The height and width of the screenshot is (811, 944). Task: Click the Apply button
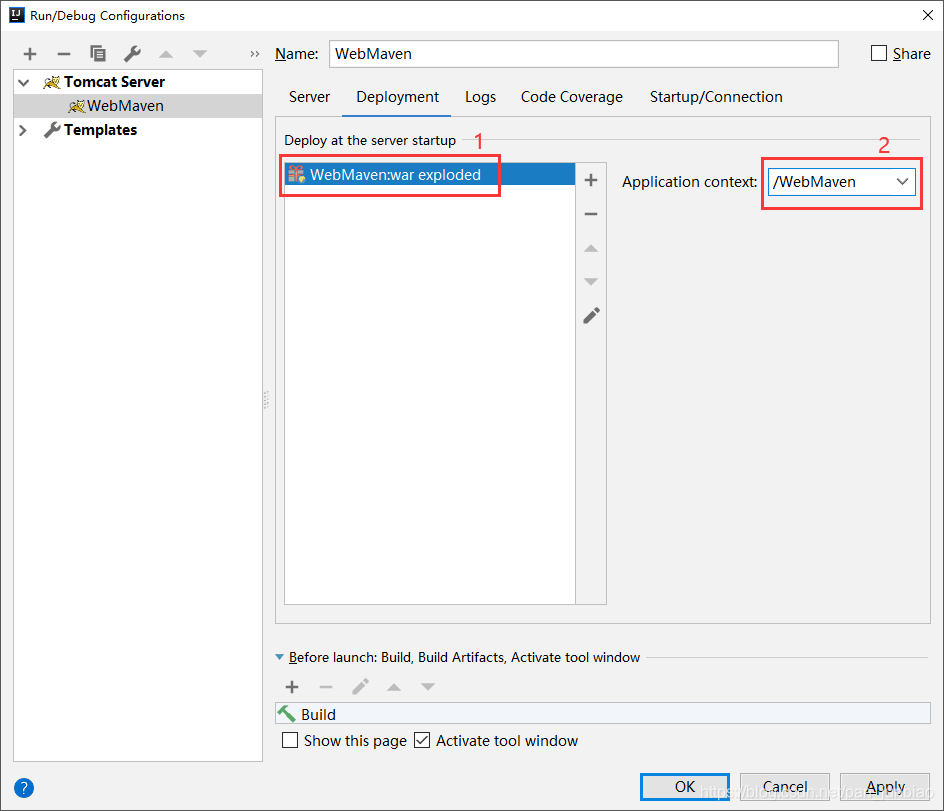885,786
